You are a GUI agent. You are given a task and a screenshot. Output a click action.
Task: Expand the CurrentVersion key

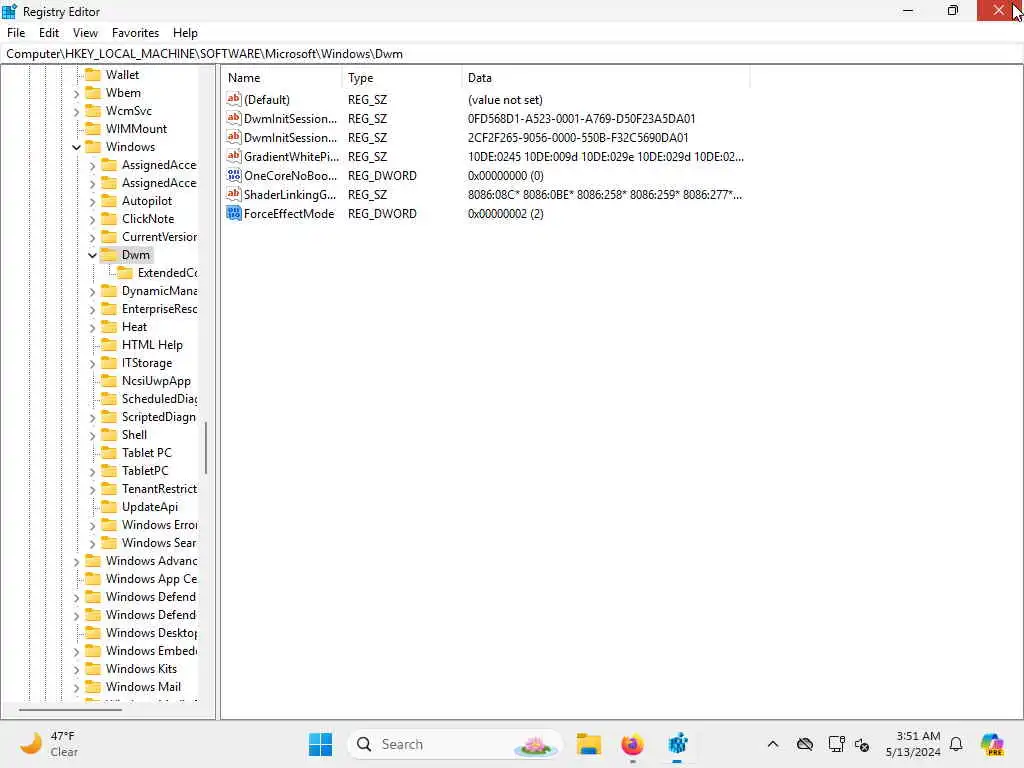click(92, 237)
